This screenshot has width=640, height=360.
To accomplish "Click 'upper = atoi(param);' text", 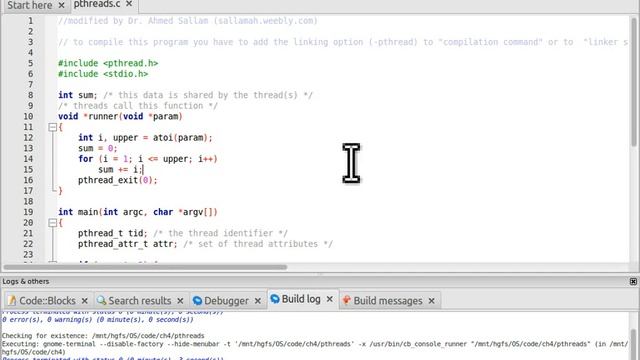I will [x=163, y=138].
